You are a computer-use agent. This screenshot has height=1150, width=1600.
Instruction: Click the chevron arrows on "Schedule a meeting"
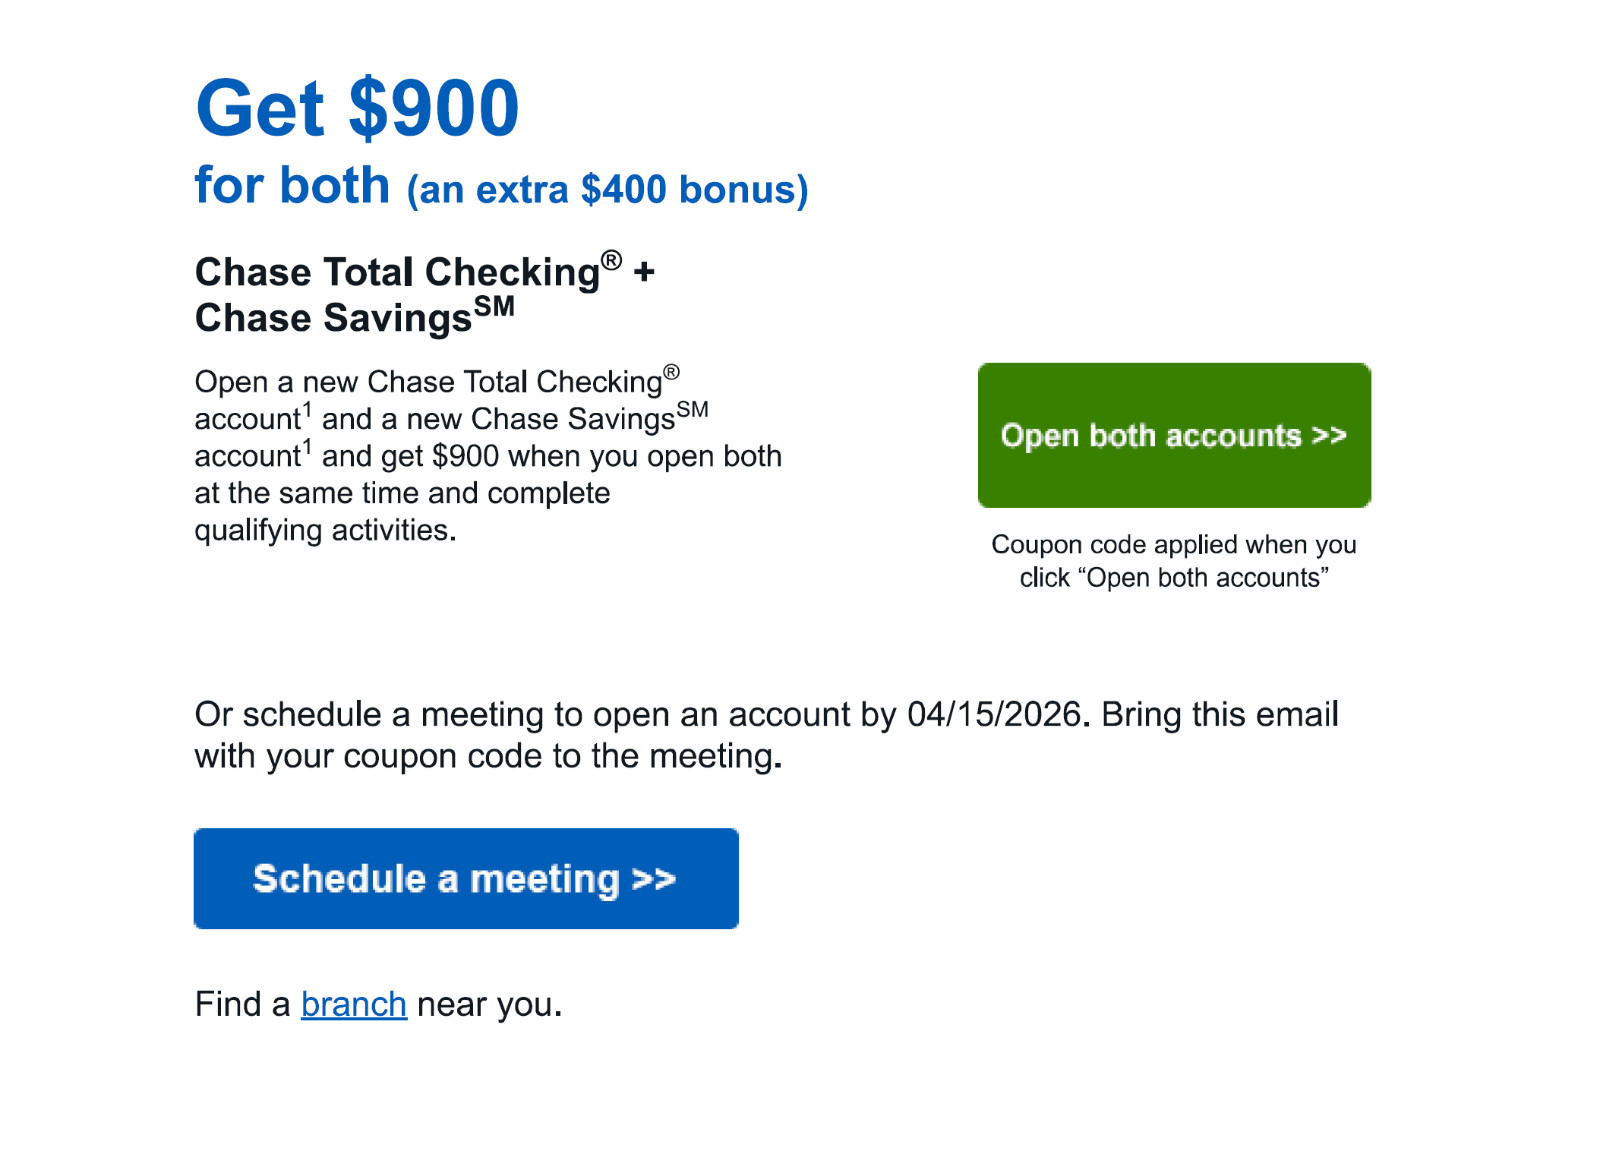pyautogui.click(x=652, y=879)
